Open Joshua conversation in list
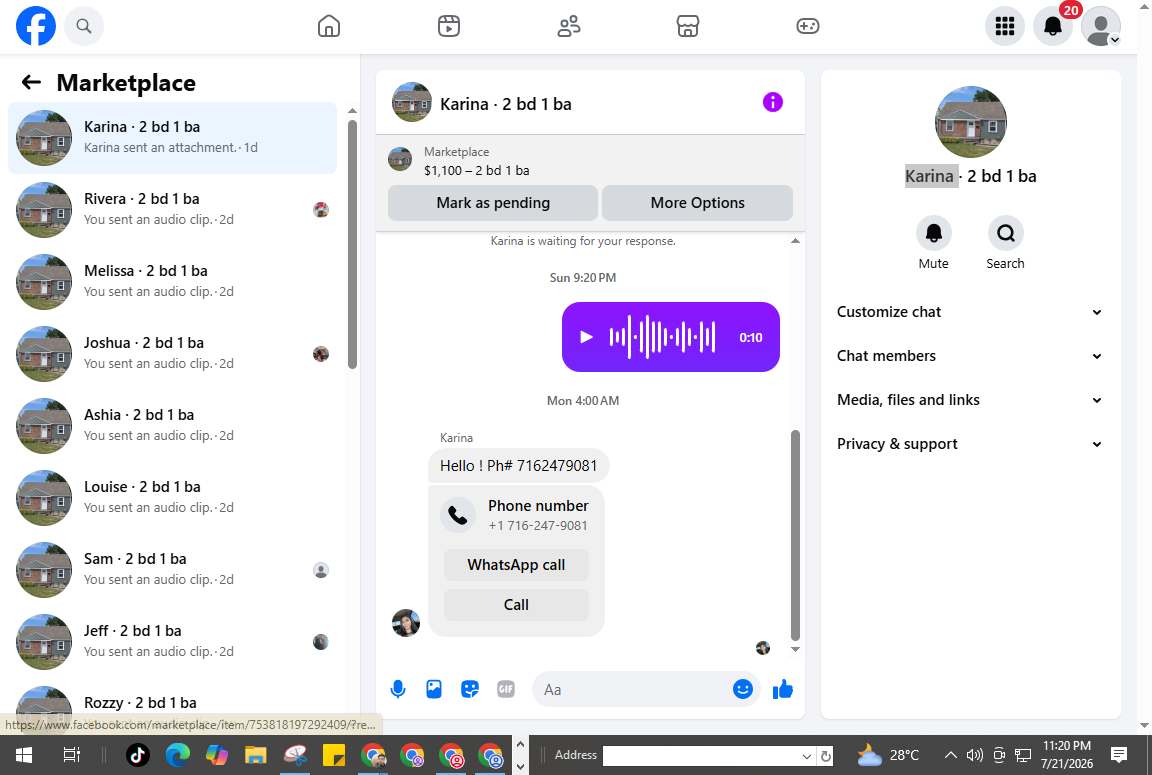Screen dimensions: 1152x775 [173, 353]
